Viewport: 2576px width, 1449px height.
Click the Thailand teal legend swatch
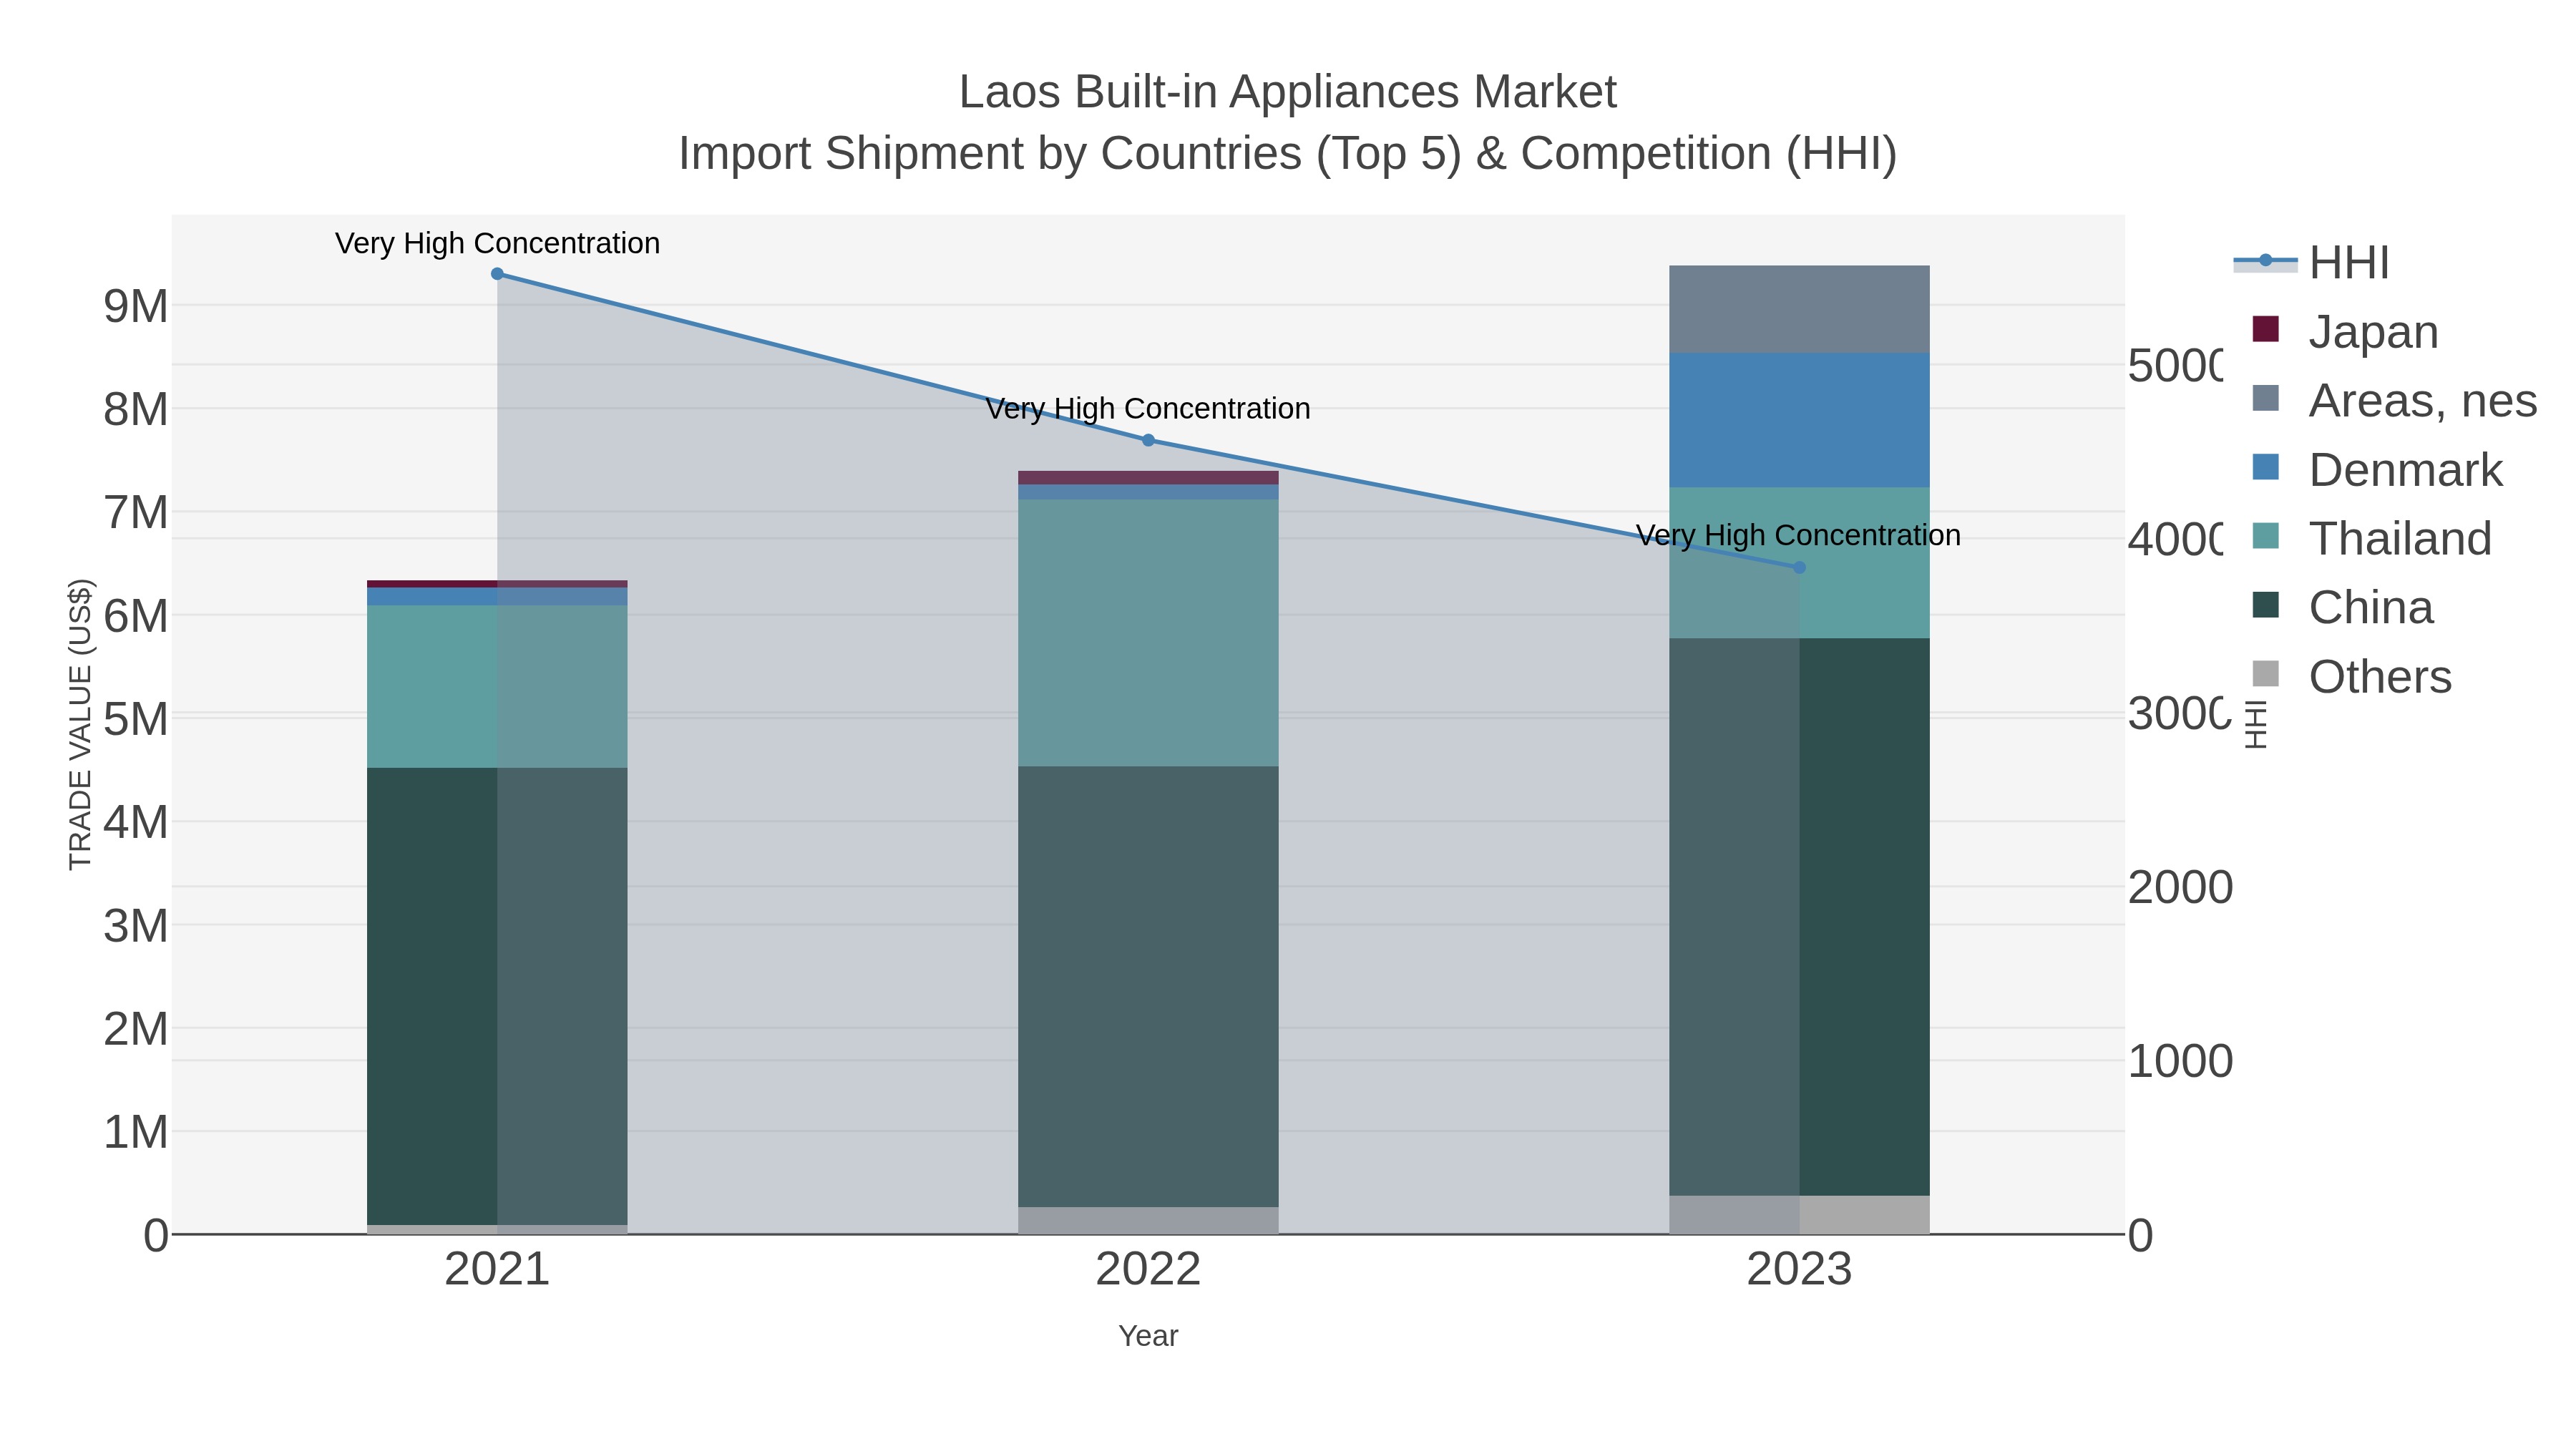pos(2265,536)
